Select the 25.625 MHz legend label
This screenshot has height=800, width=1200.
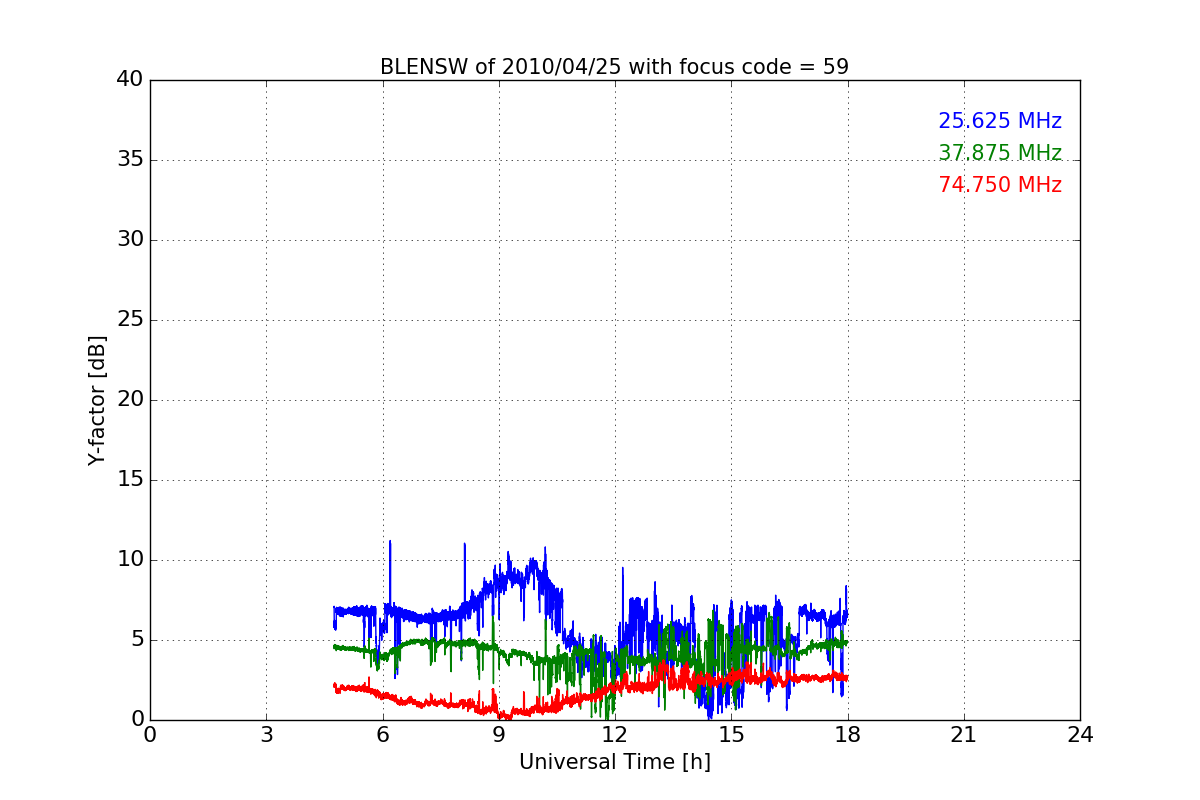tap(1000, 121)
